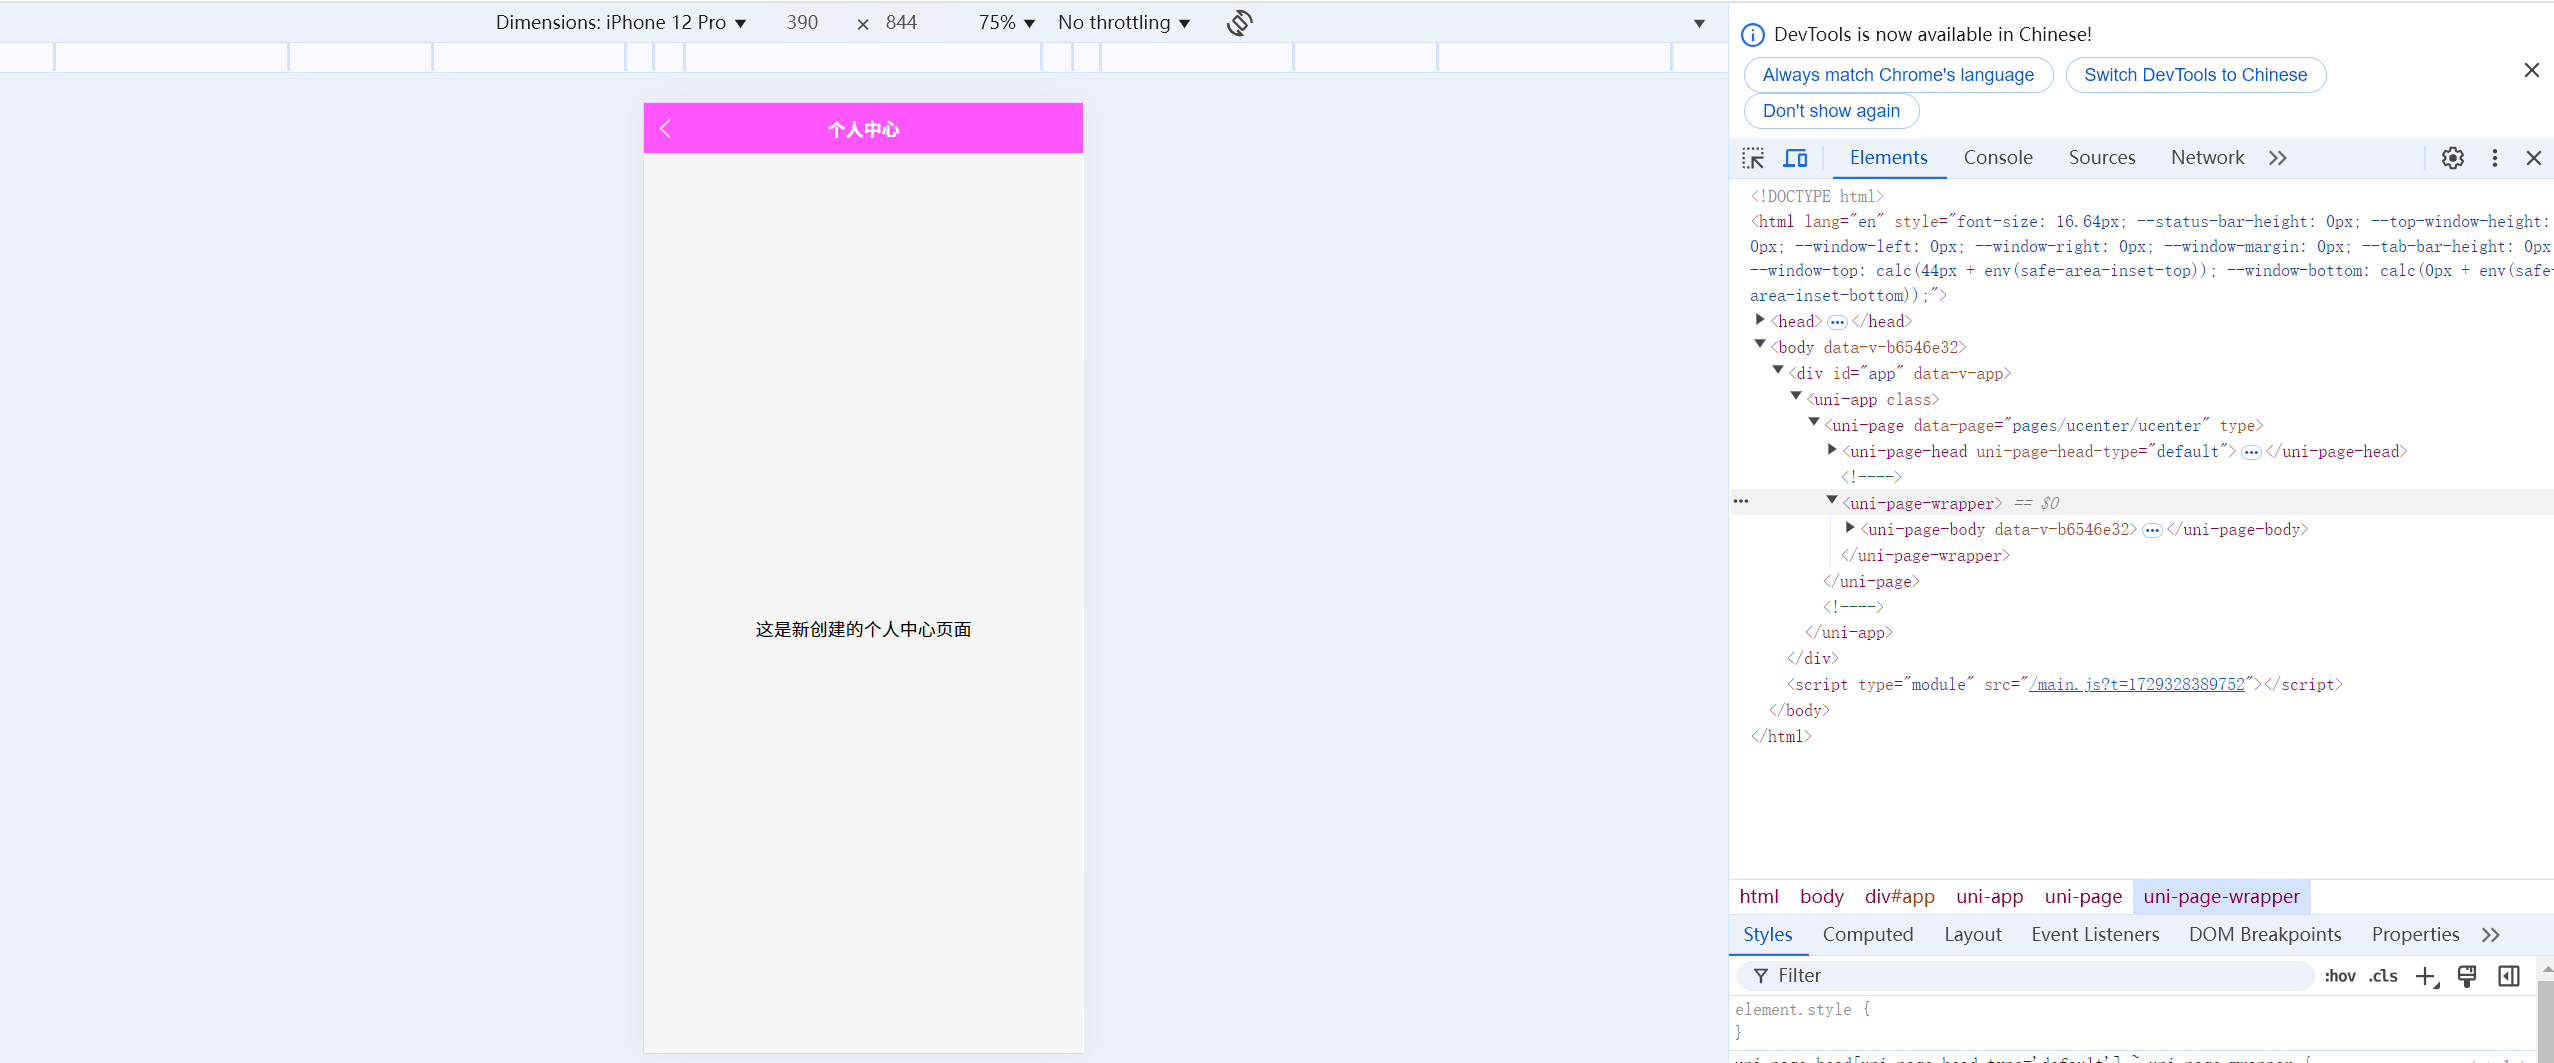This screenshot has height=1063, width=2554.
Task: Select the Styles tab
Action: (x=1768, y=935)
